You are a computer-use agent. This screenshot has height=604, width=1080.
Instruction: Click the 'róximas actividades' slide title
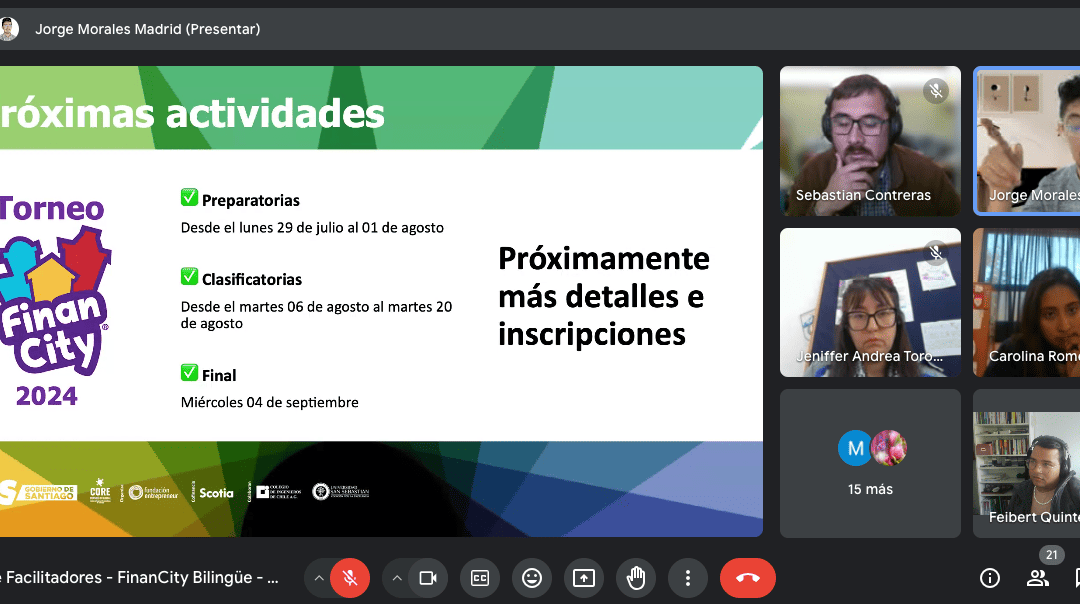(x=192, y=114)
